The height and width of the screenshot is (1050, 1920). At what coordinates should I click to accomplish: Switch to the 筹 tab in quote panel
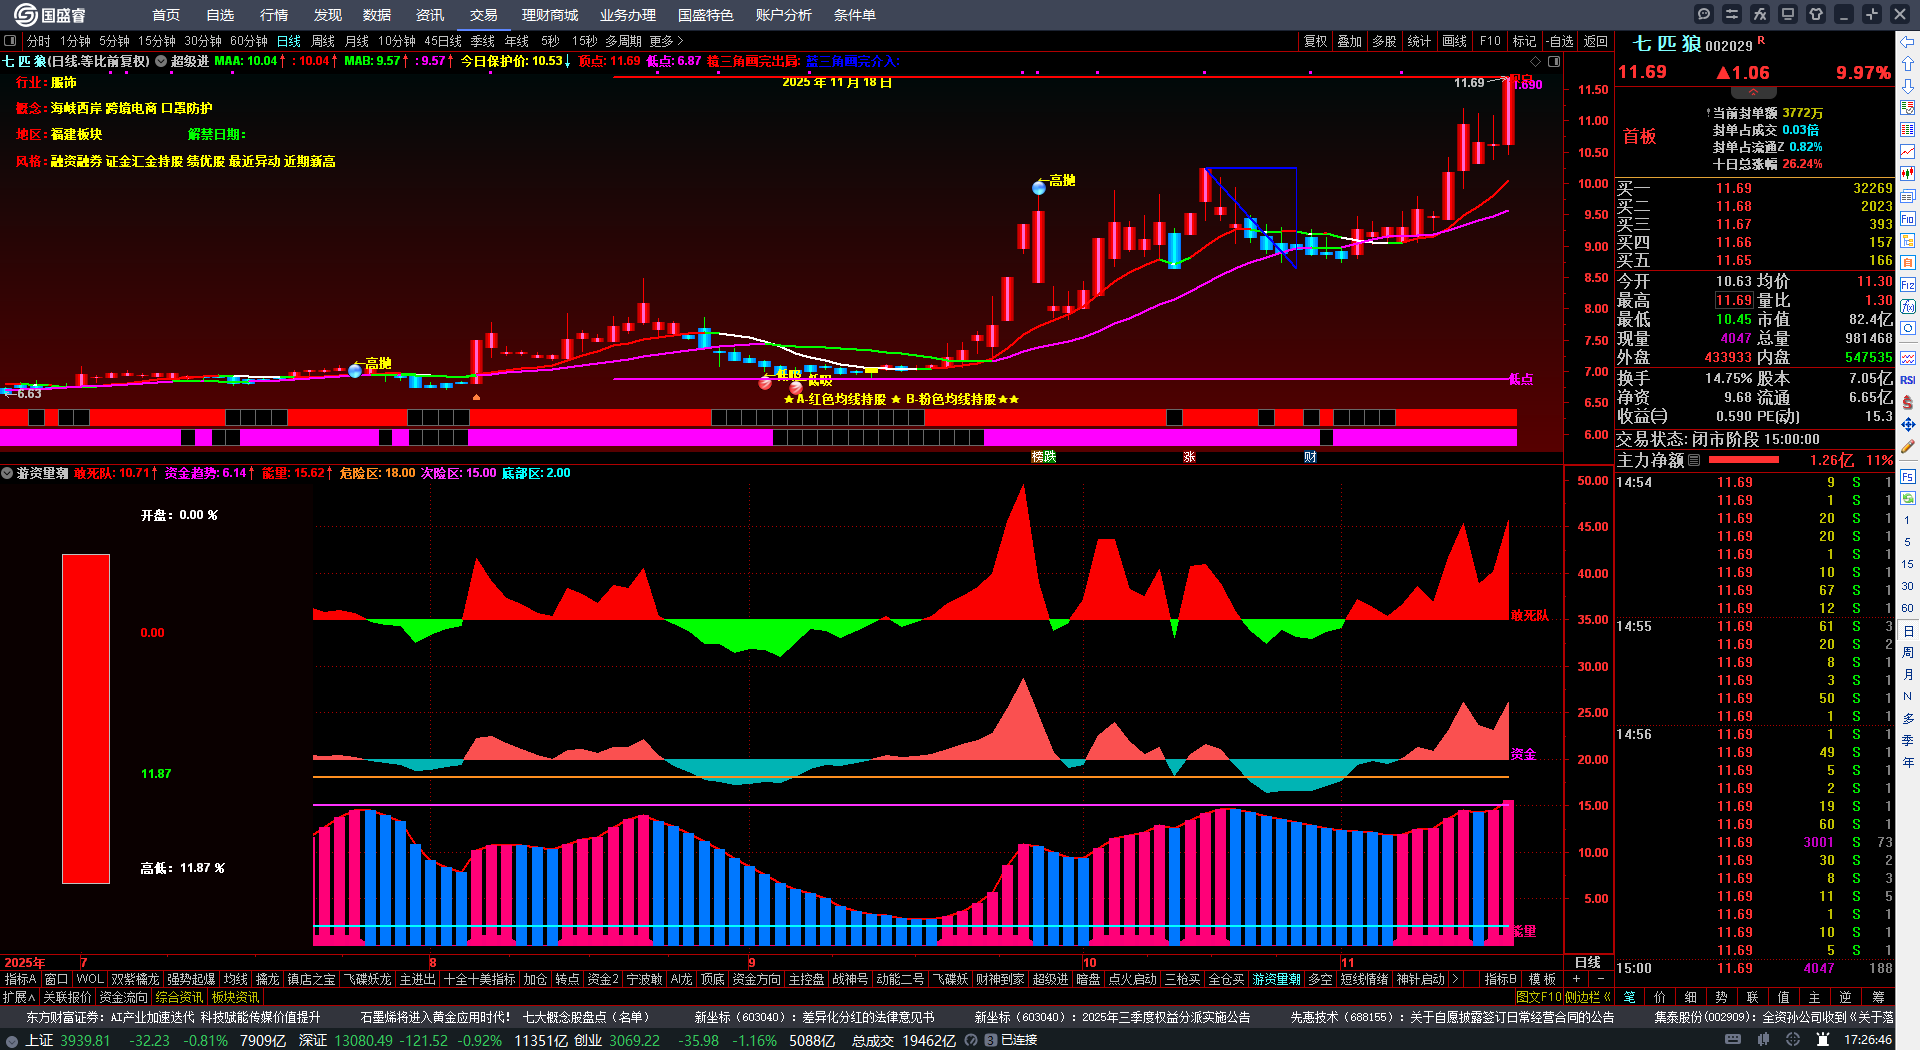point(1878,997)
